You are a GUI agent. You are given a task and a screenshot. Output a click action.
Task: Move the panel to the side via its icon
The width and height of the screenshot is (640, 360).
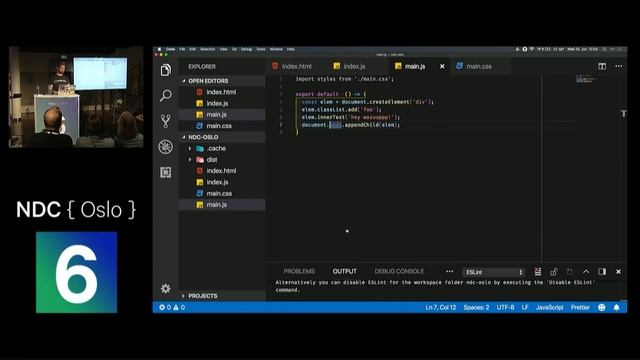602,272
